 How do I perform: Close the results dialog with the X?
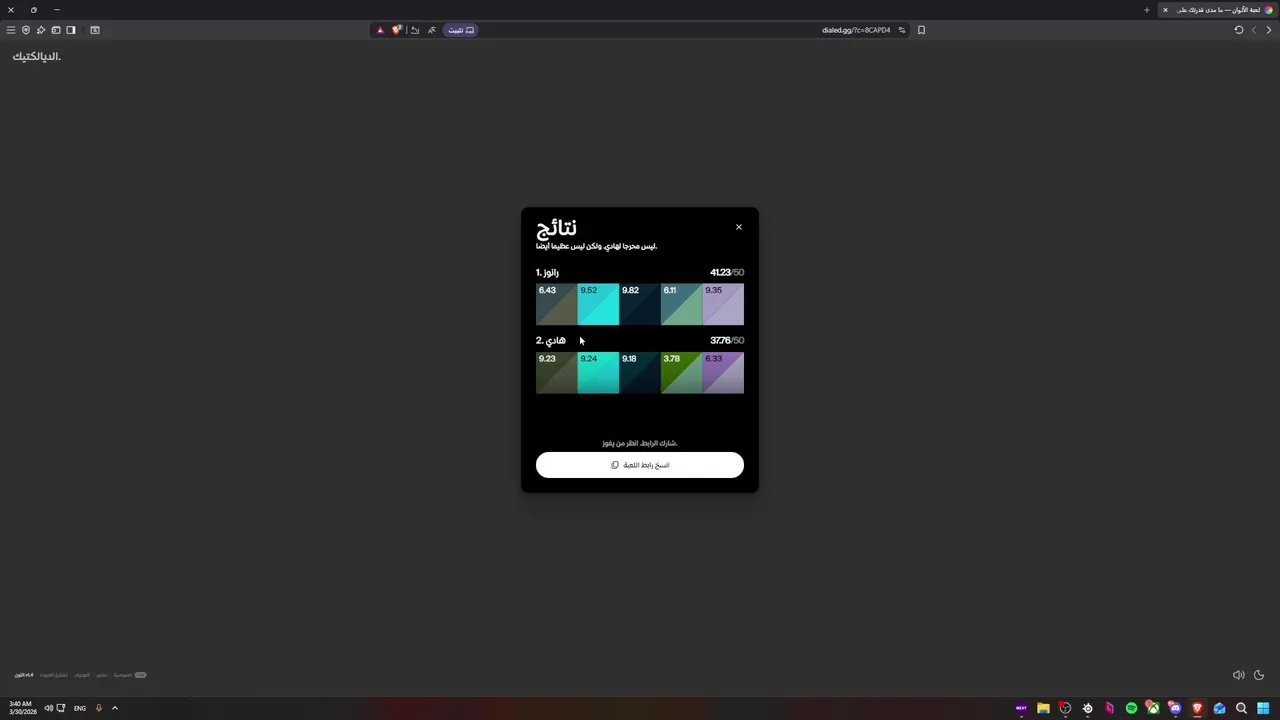click(739, 227)
